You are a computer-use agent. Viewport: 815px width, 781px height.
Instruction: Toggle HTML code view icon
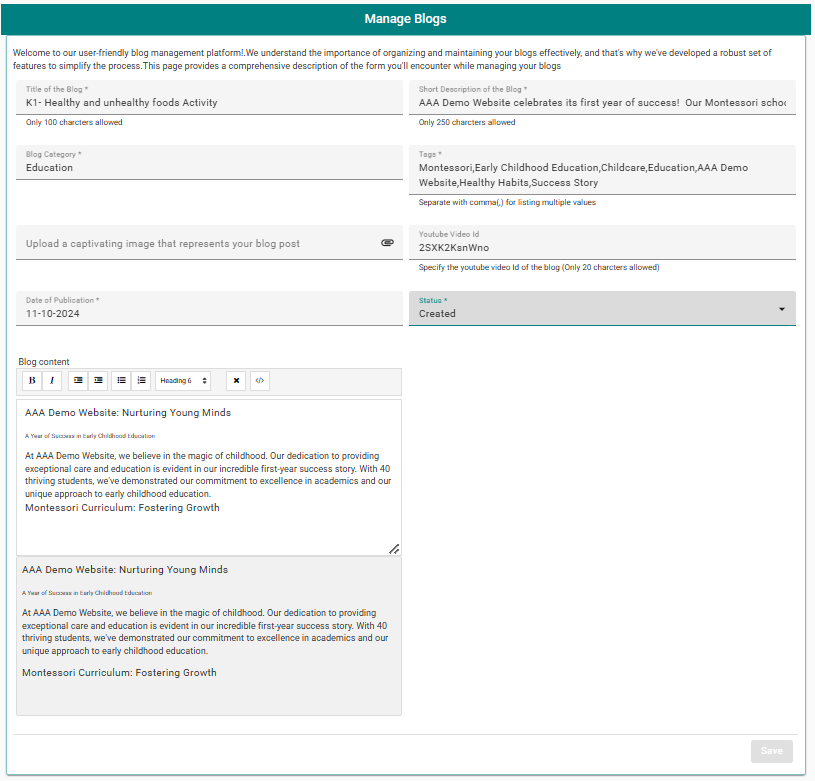pos(260,380)
